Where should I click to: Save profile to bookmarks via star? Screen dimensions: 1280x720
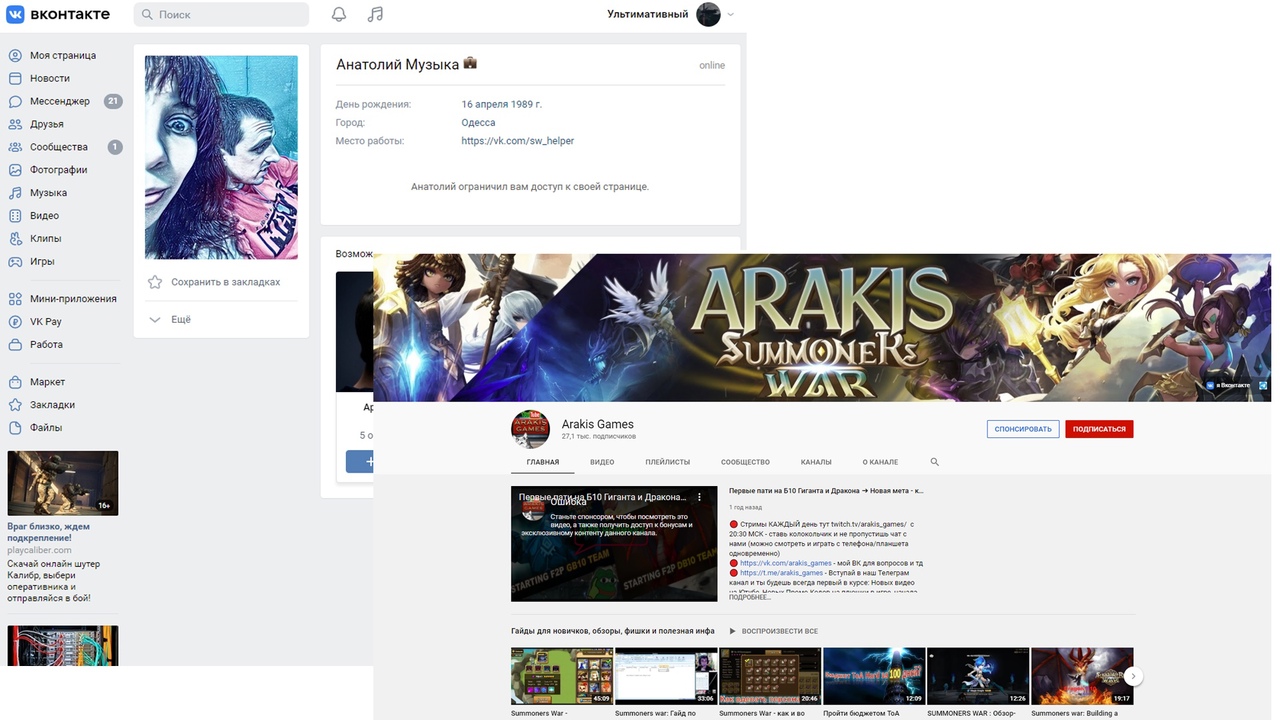click(155, 282)
